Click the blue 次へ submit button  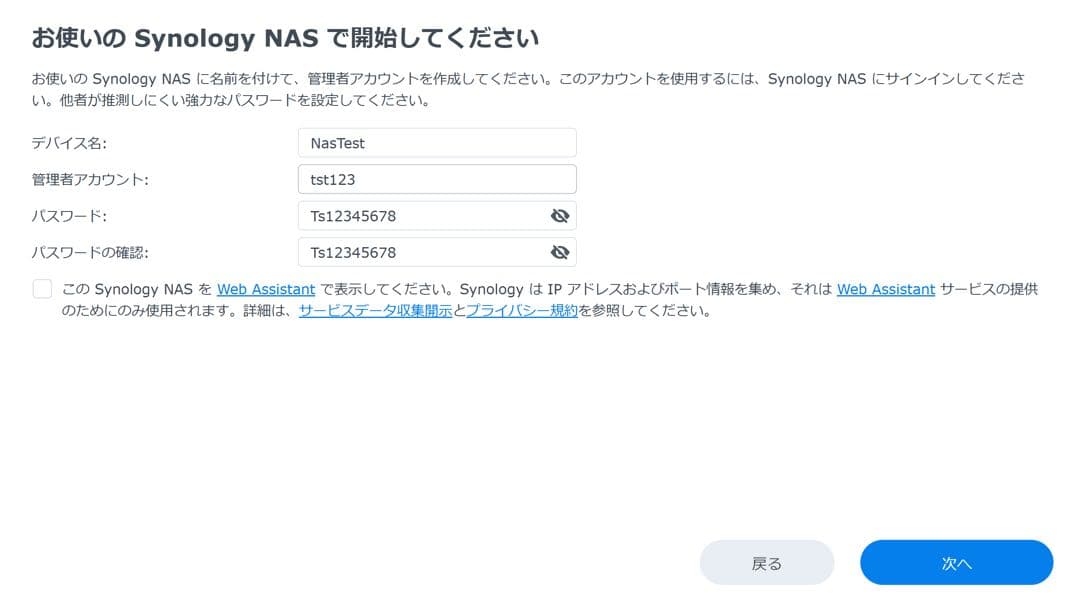click(956, 562)
